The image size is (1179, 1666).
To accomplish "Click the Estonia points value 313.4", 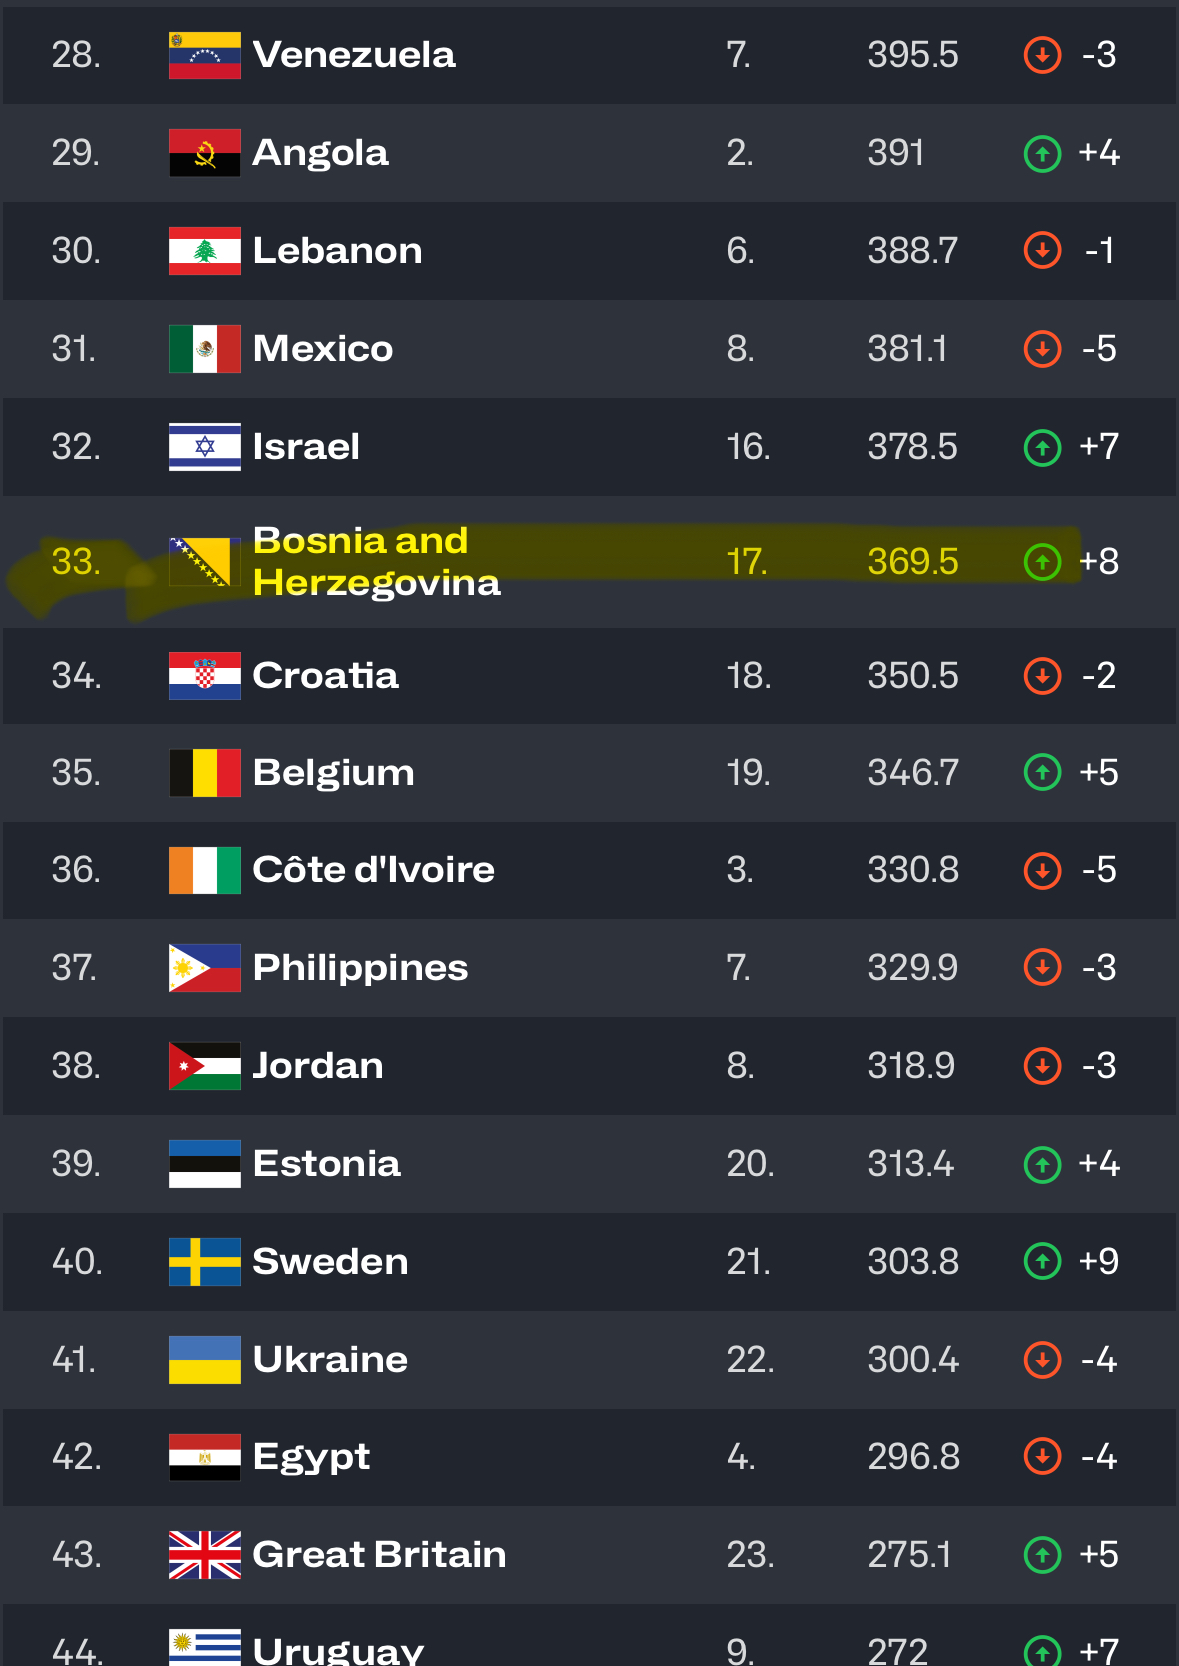I will 911,1164.
